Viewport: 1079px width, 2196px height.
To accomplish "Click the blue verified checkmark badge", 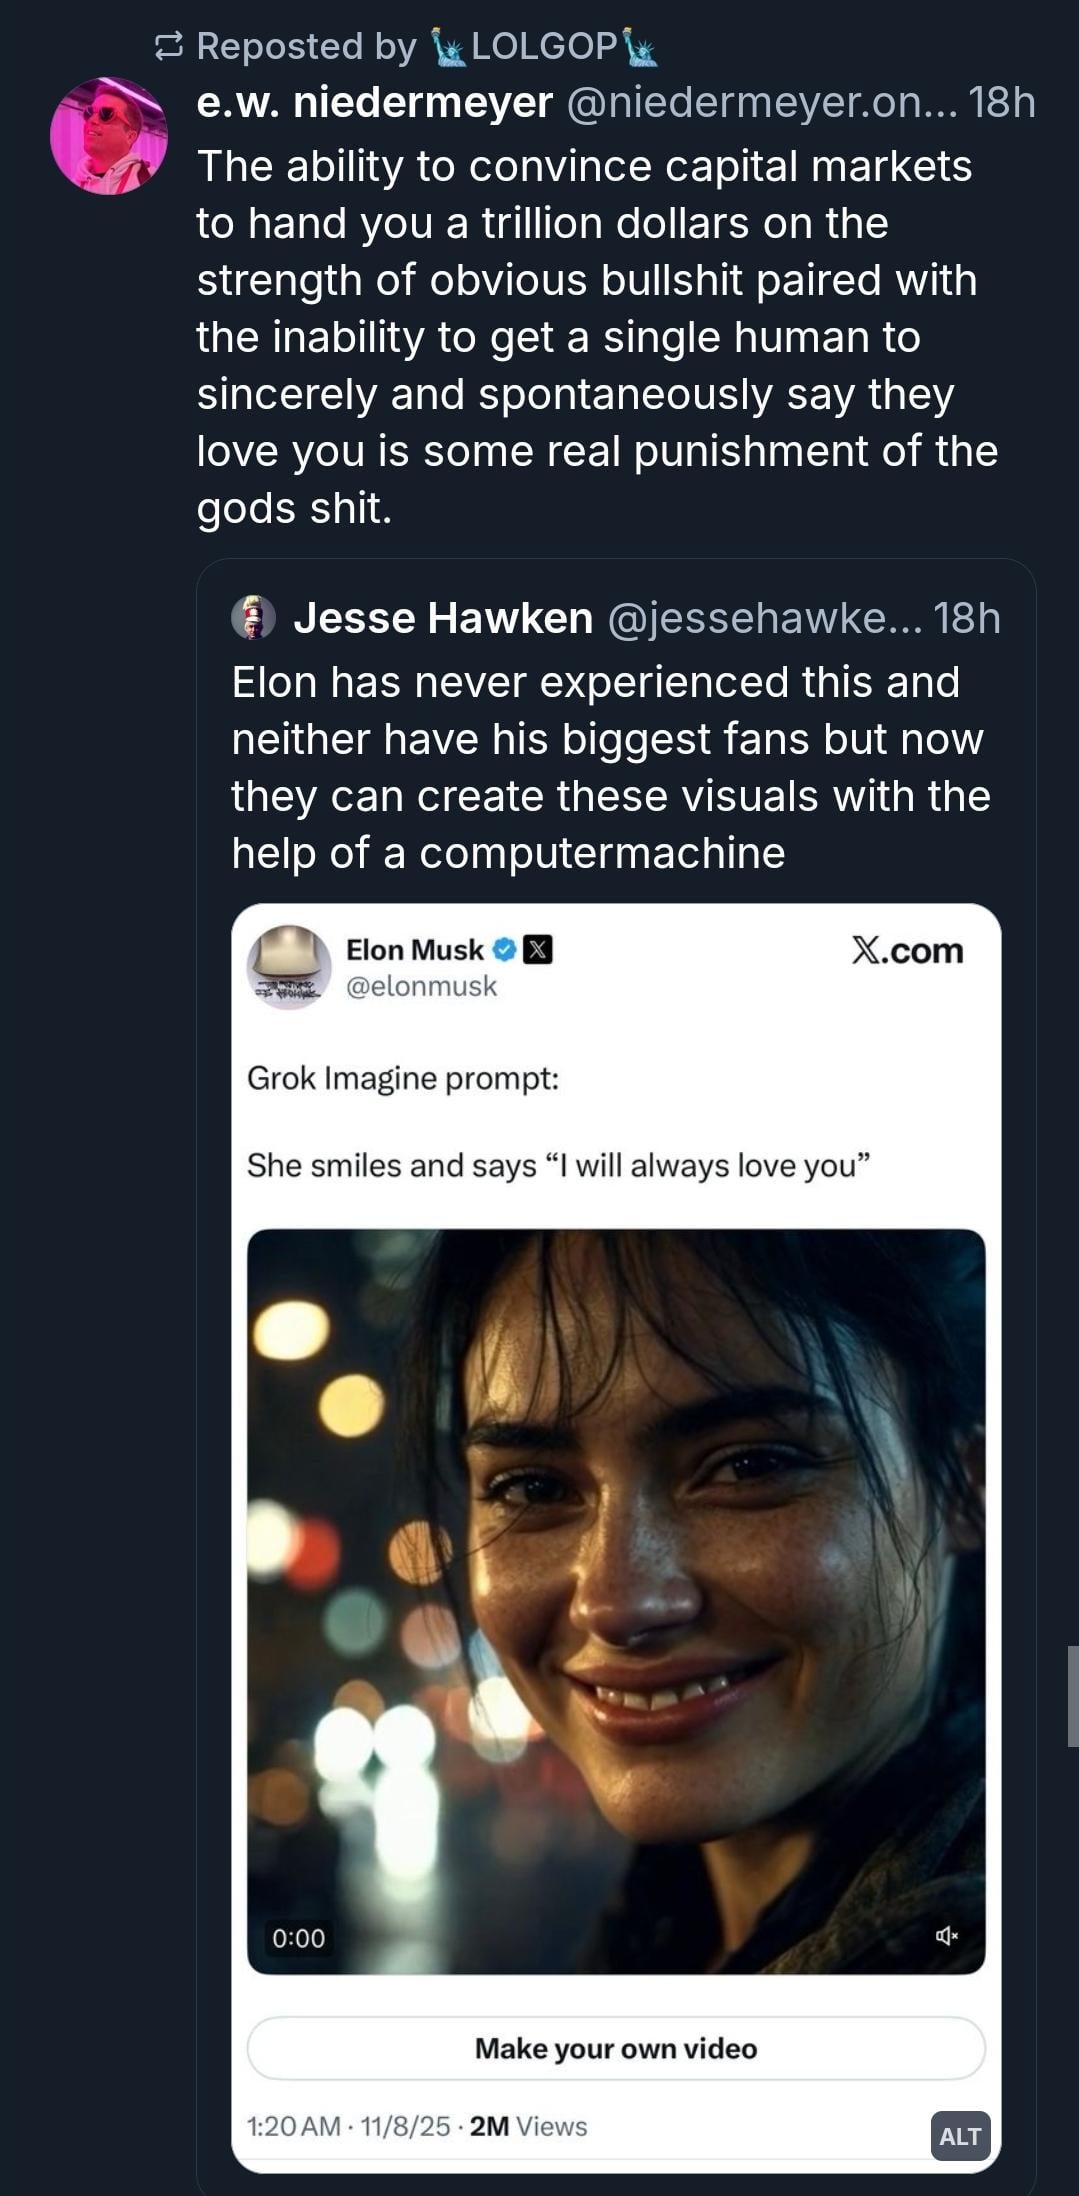I will tap(505, 949).
